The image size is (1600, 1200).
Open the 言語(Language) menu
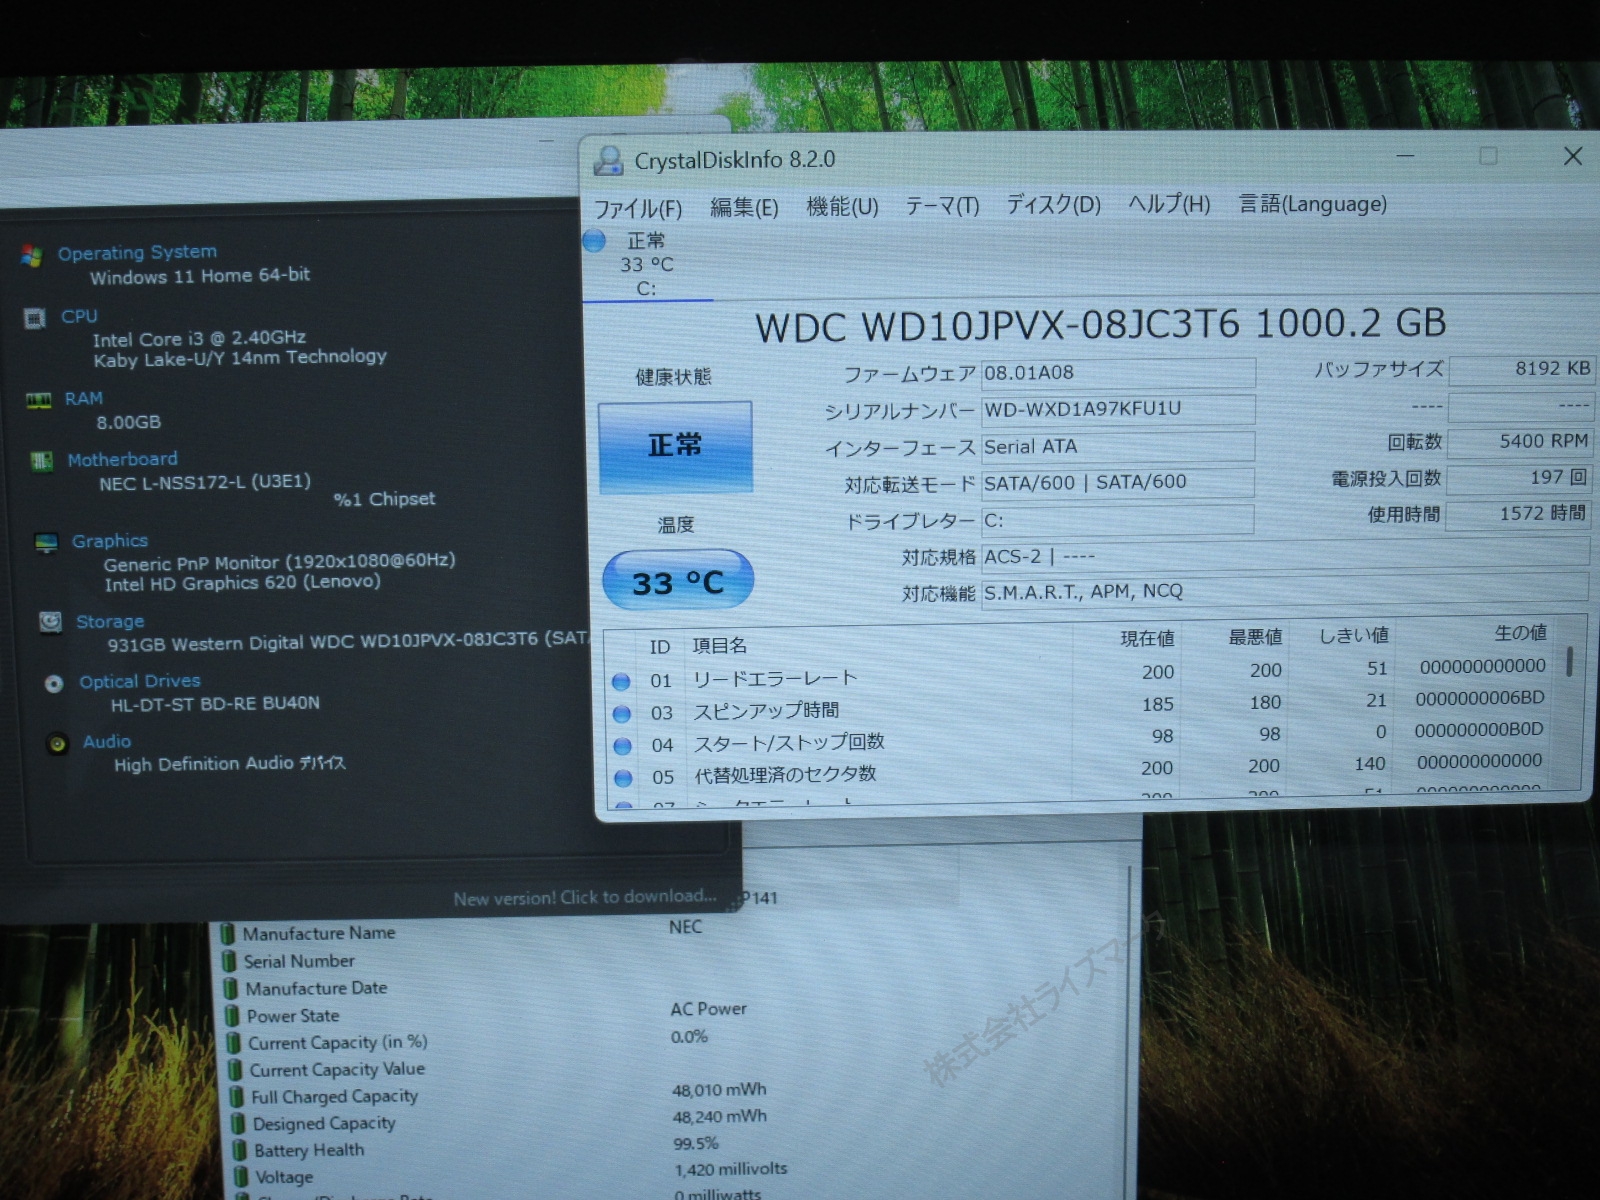click(x=1312, y=204)
